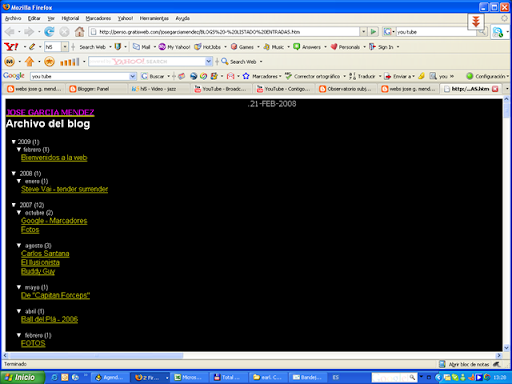Screen dimensions: 512x384
Task: Open the Marcadores menu in the menu bar
Action: (98, 18)
